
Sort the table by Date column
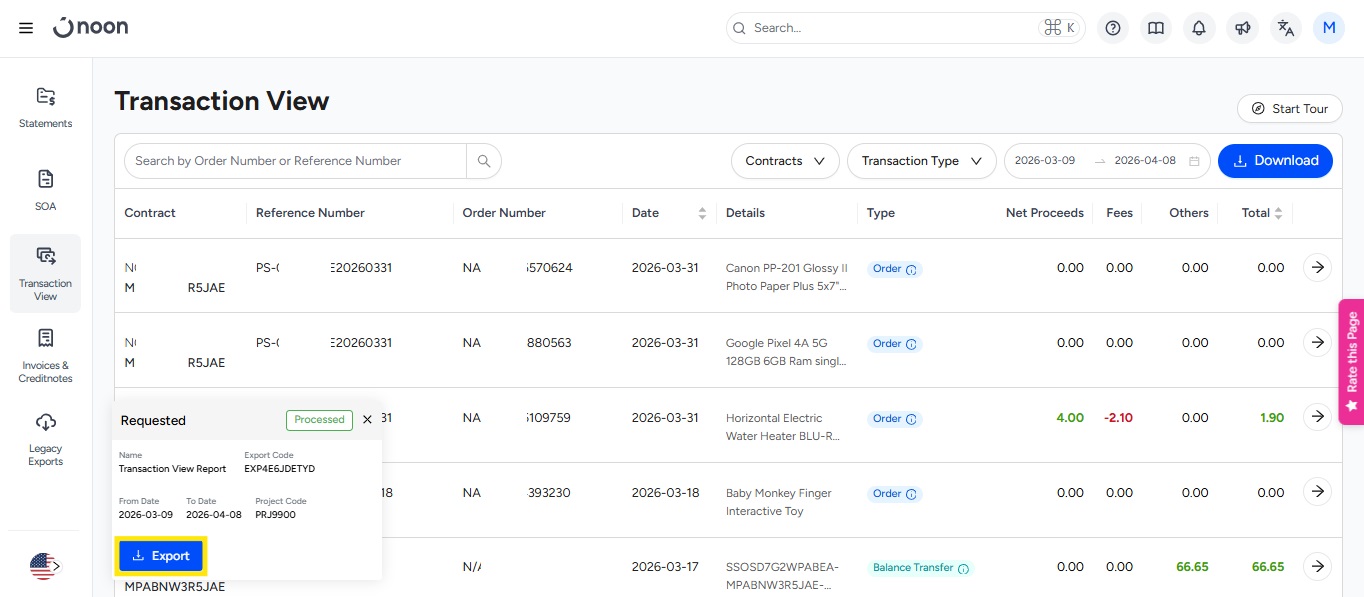702,213
